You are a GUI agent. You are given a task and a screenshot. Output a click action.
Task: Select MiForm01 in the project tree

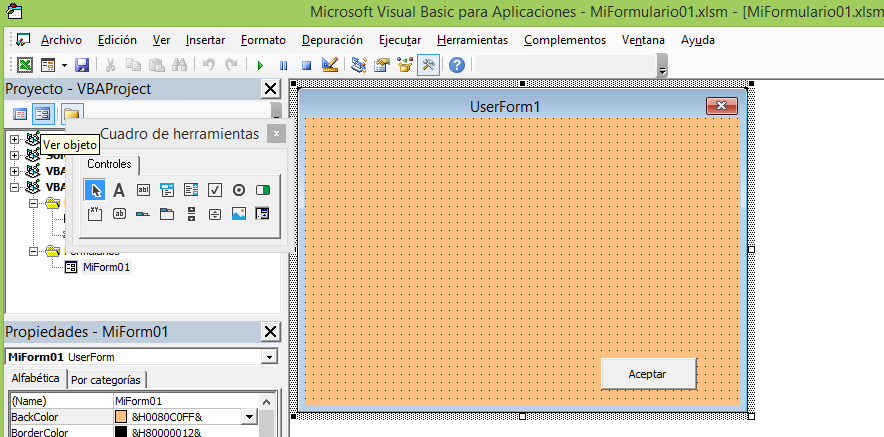click(x=107, y=267)
